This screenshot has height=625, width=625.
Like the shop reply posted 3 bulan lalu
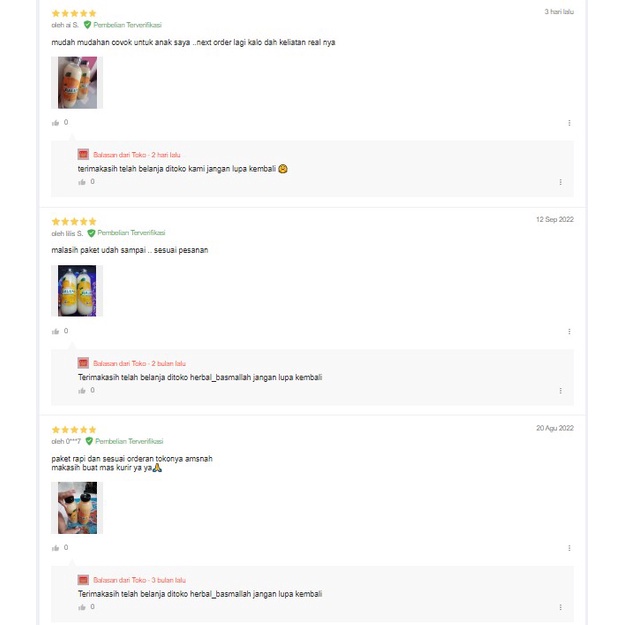82,607
